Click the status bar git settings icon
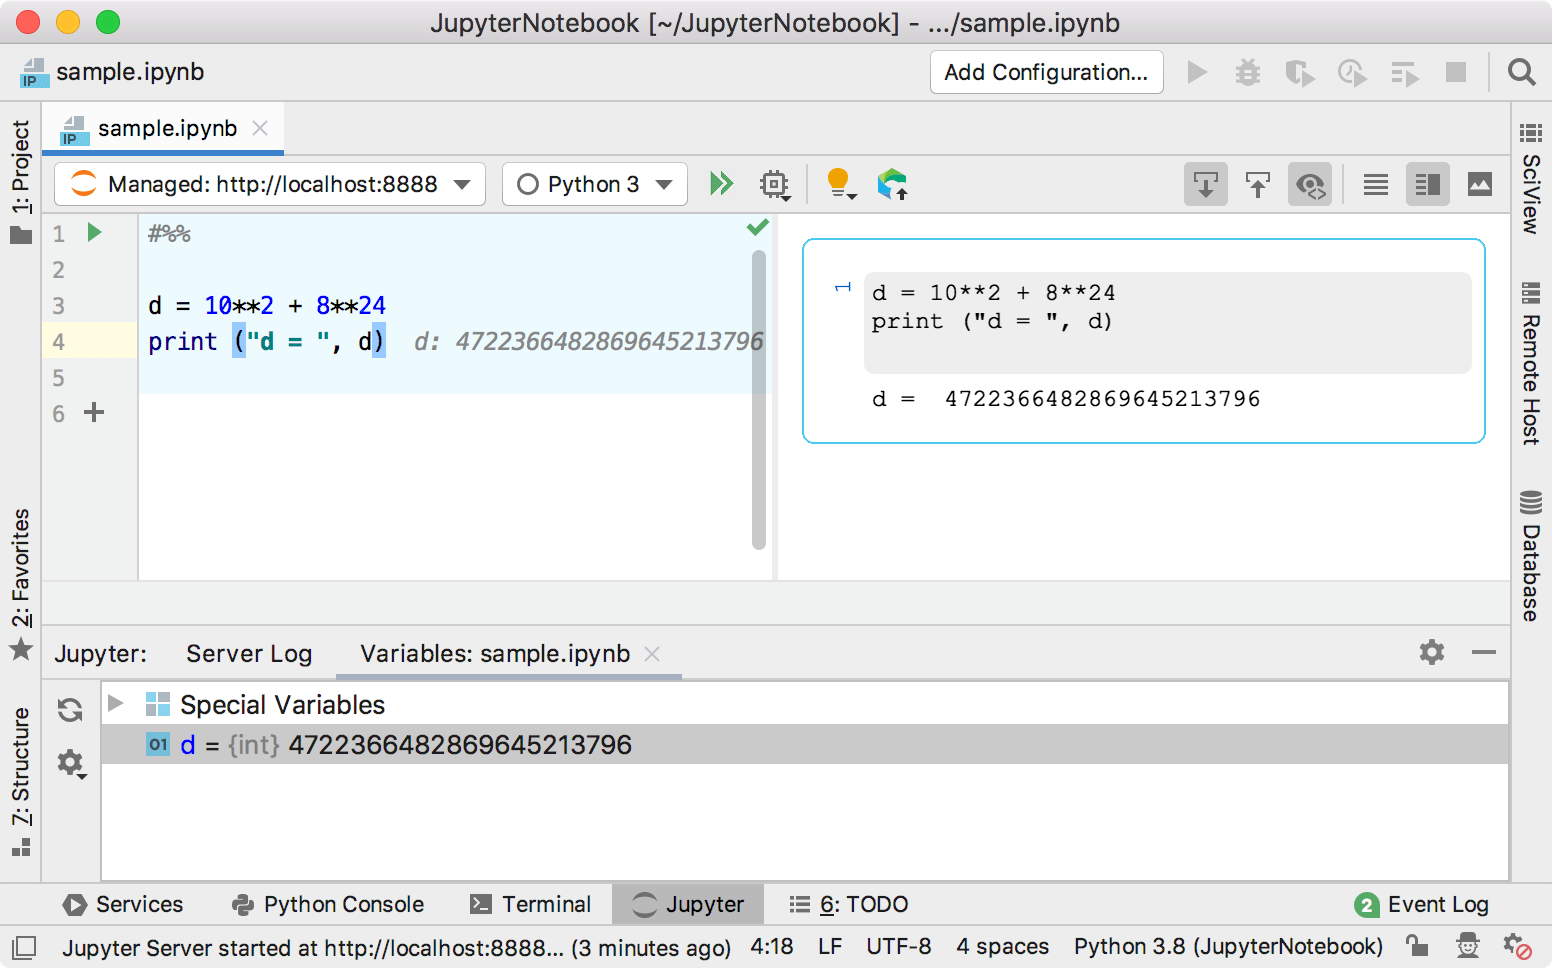Image resolution: width=1552 pixels, height=968 pixels. (x=1517, y=946)
